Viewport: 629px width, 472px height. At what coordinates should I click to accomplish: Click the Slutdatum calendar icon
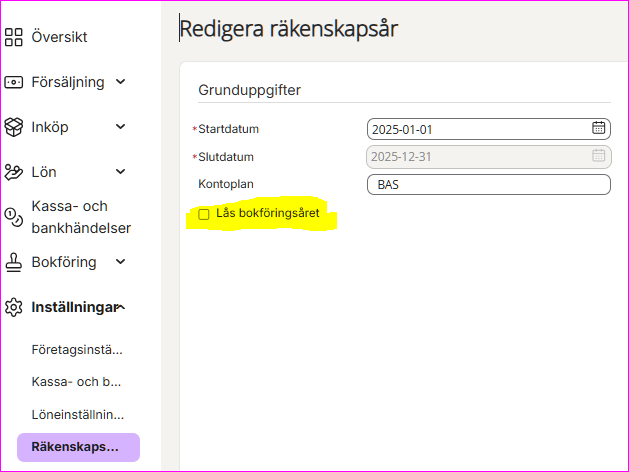pyautogui.click(x=599, y=156)
